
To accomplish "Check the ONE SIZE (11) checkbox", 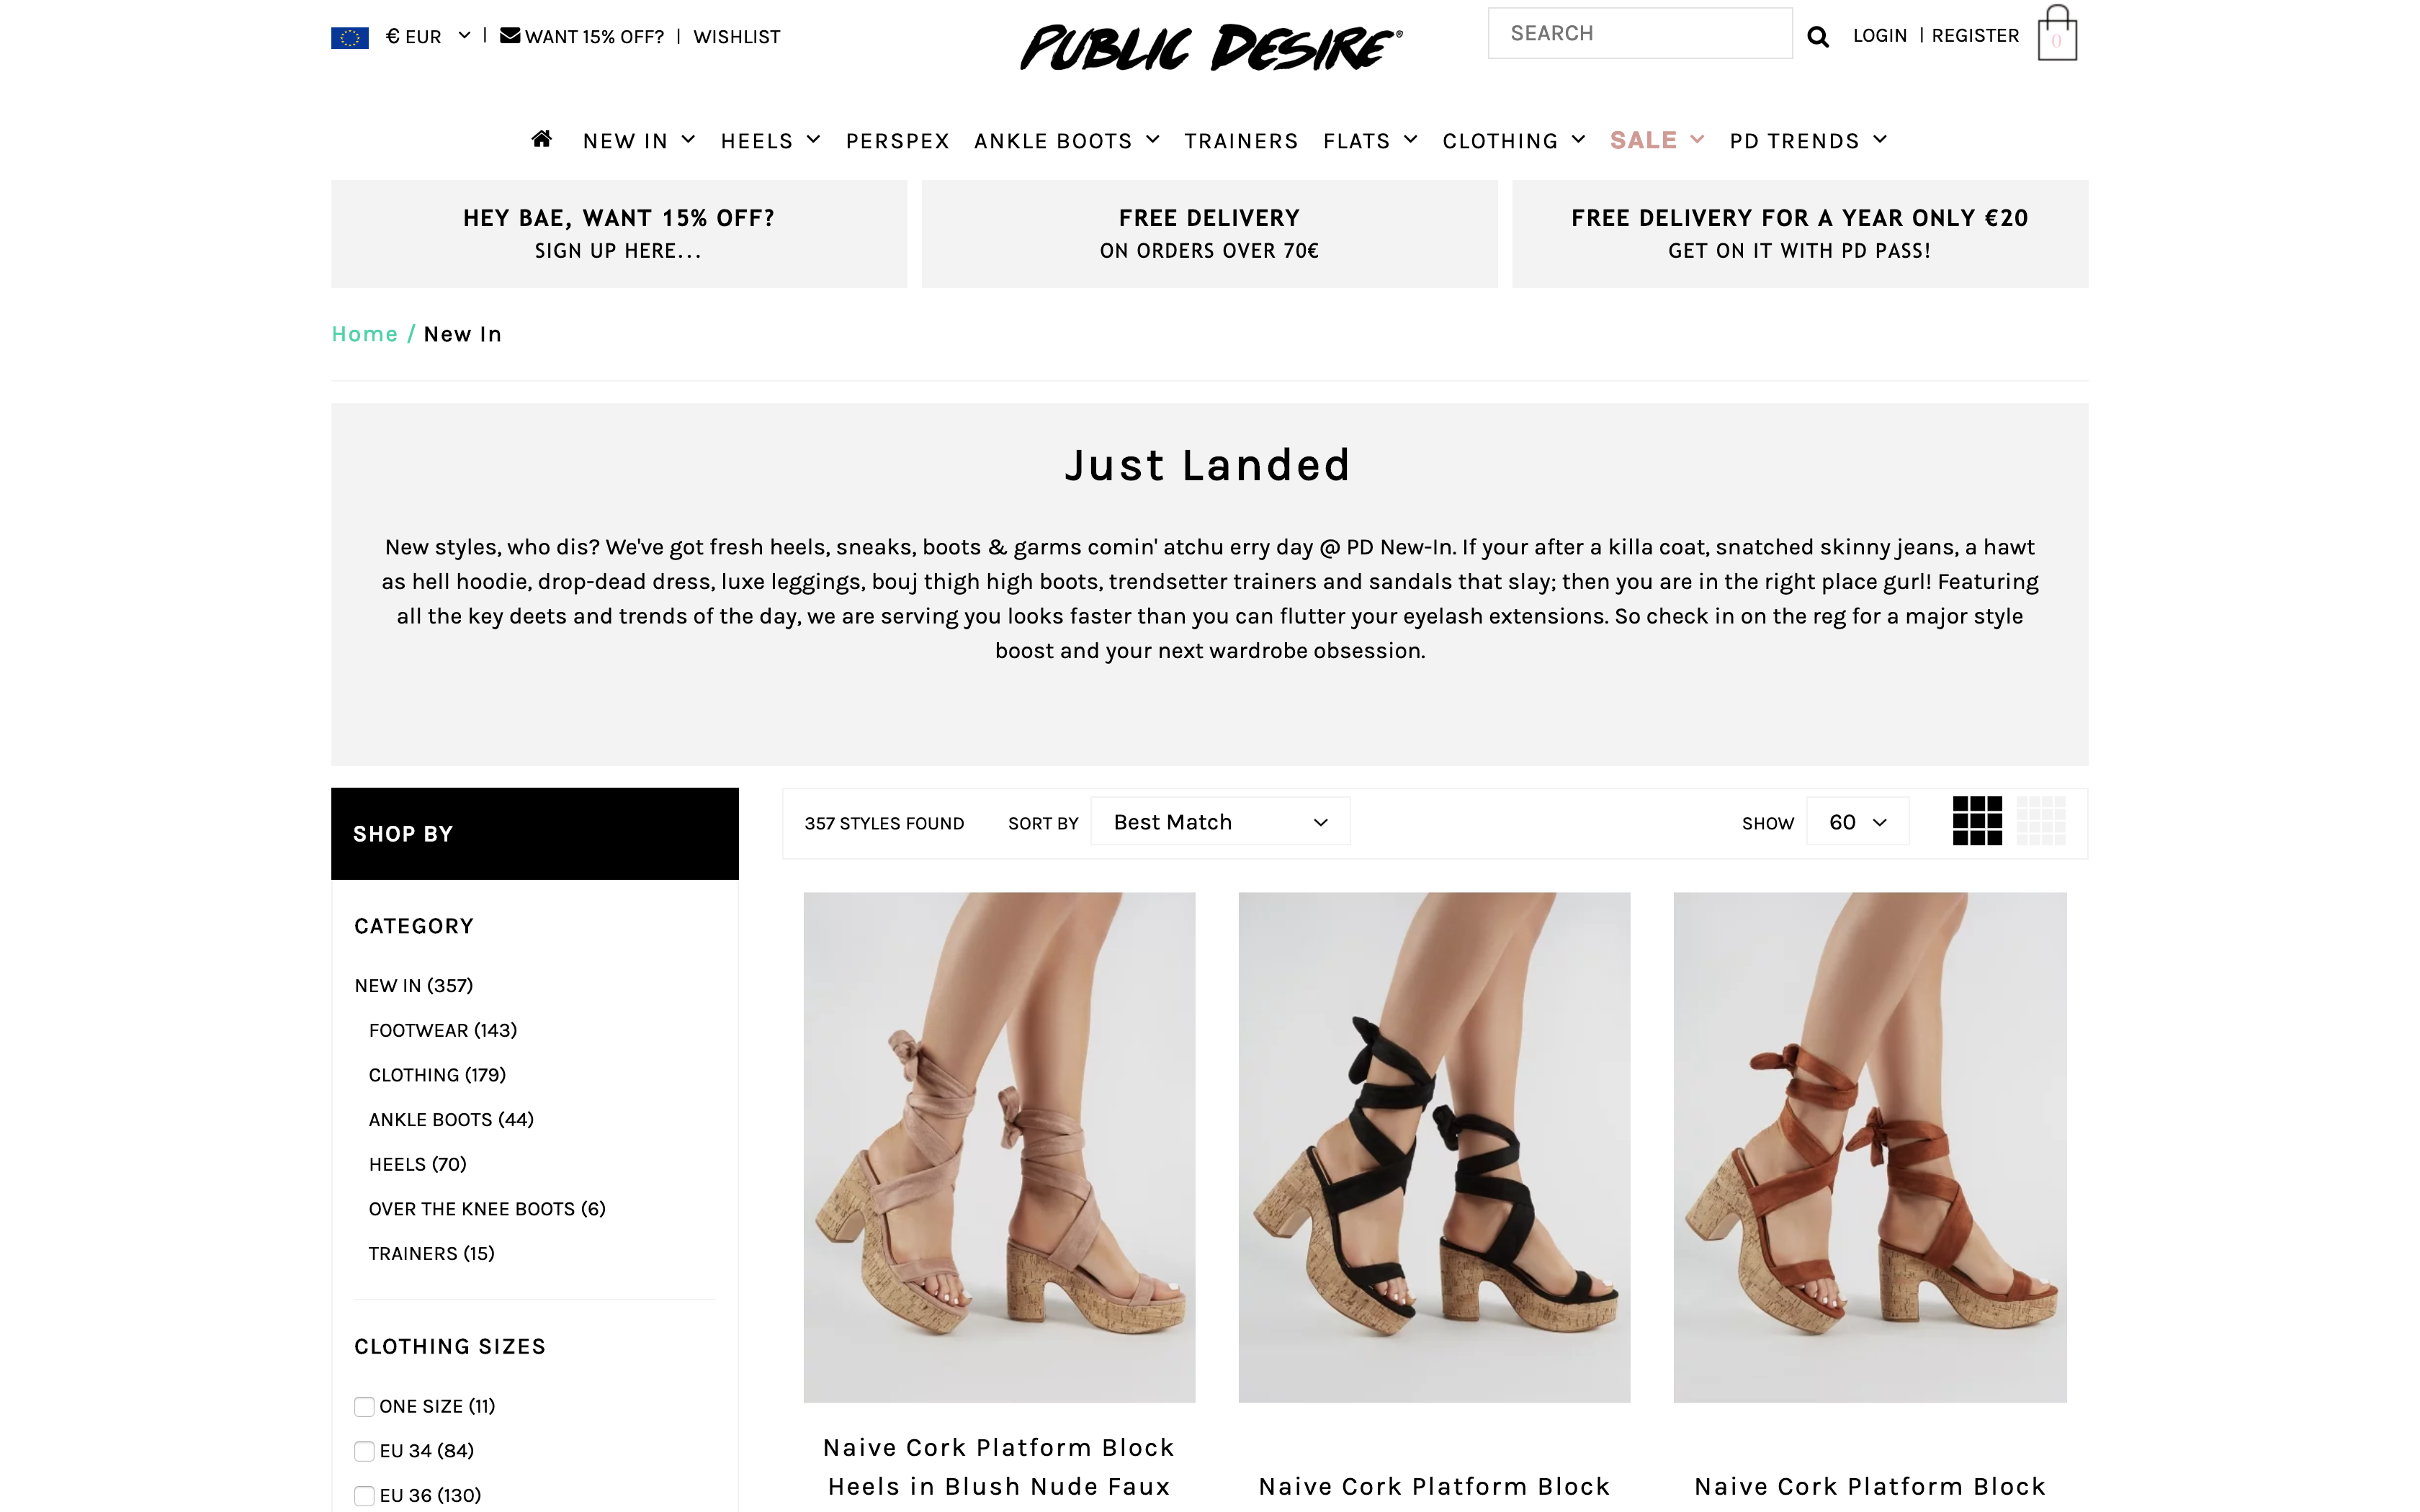I will point(364,1406).
